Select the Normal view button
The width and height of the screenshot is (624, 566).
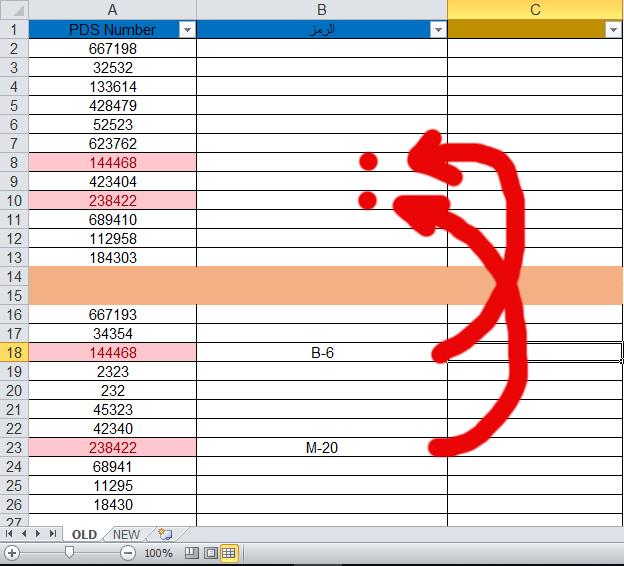pos(228,553)
